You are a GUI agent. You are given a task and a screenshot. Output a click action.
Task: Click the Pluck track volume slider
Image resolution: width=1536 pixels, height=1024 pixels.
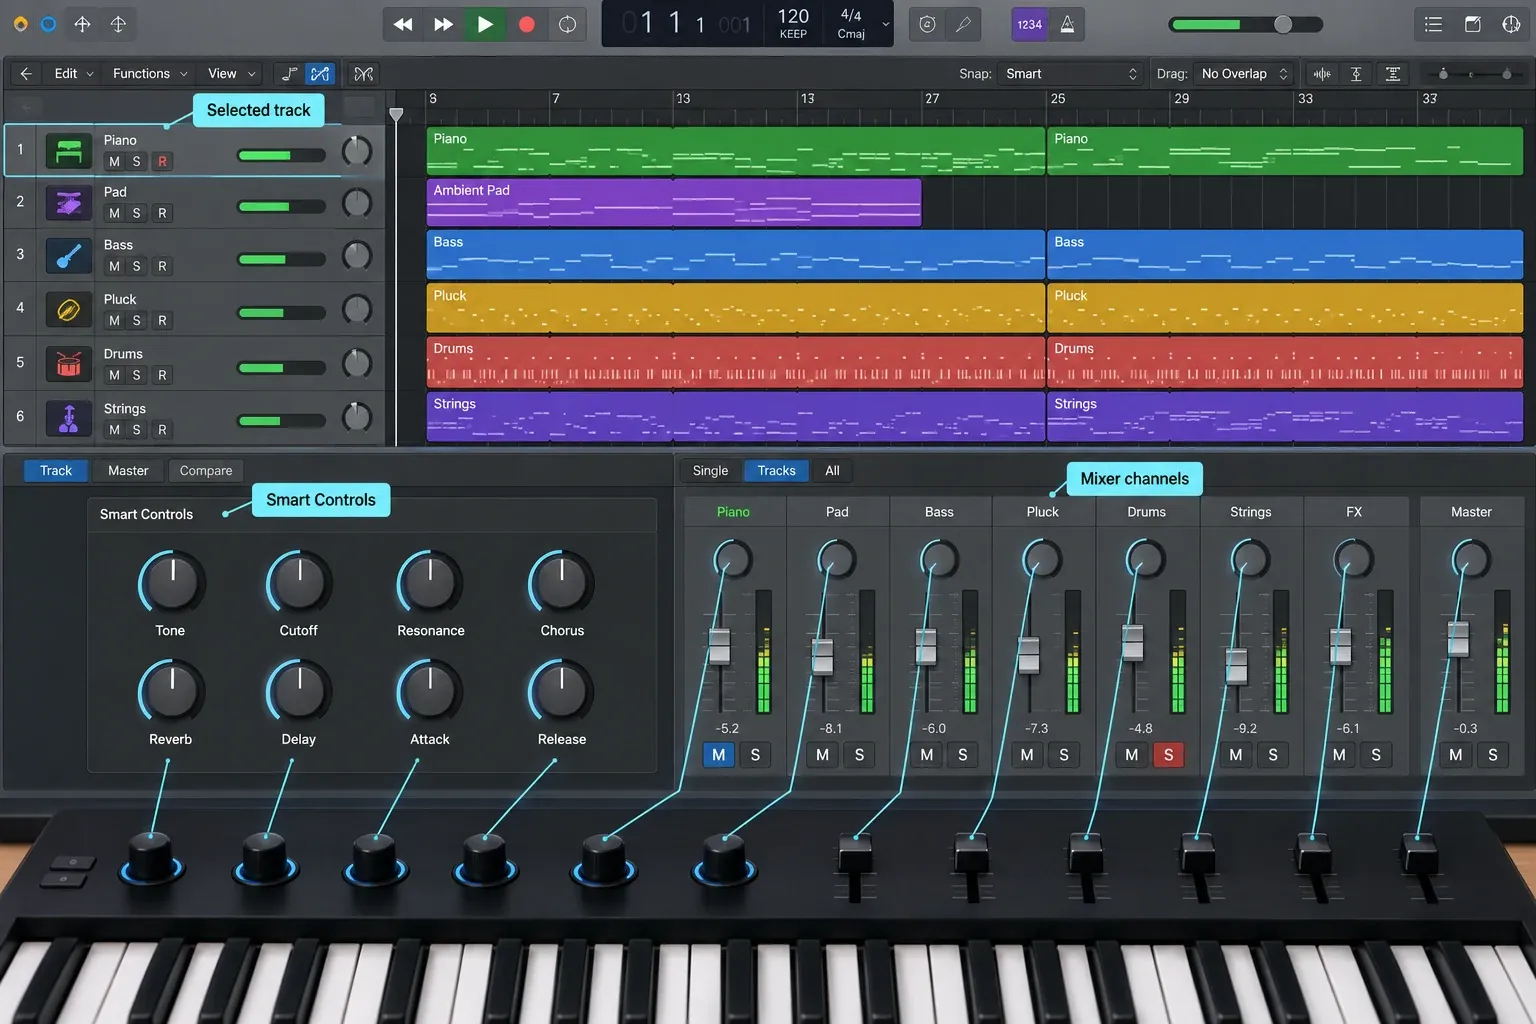281,313
